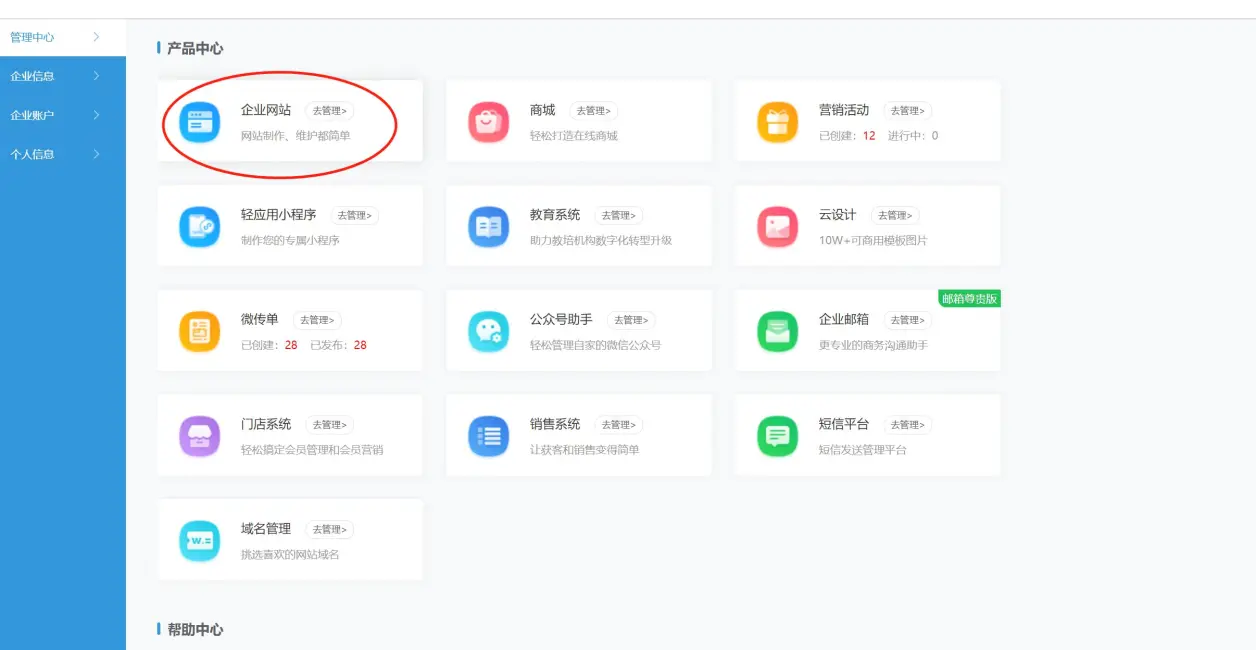Click the 微传单 title text
1256x650 pixels.
tap(260, 320)
